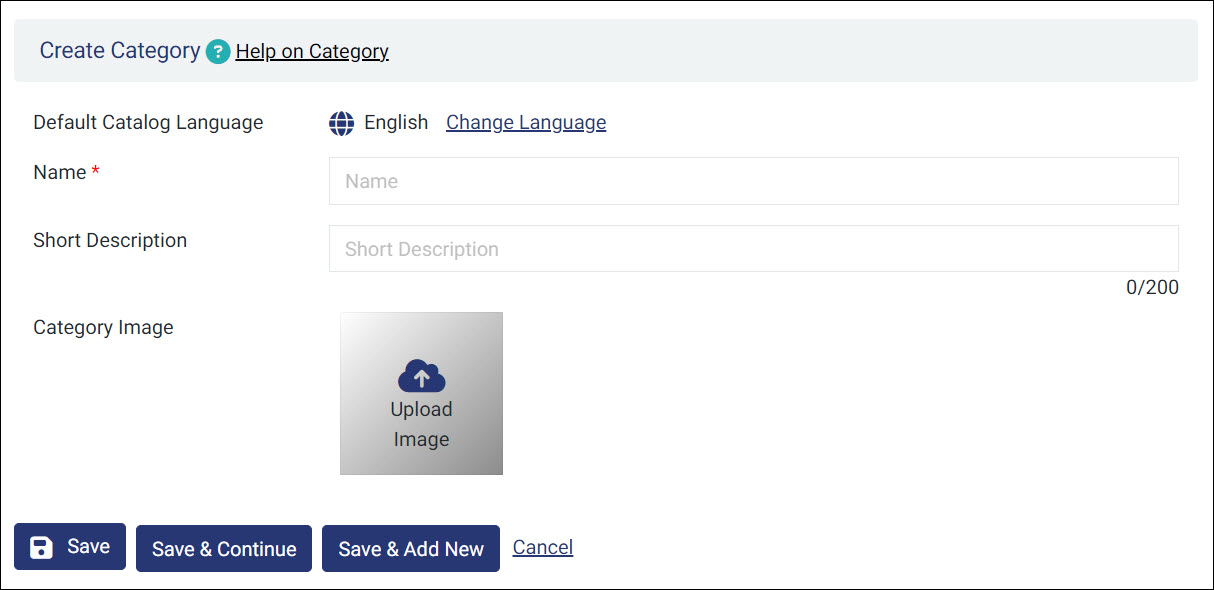This screenshot has height=590, width=1214.
Task: Click the Upload Image text in tile
Action: pyautogui.click(x=421, y=424)
